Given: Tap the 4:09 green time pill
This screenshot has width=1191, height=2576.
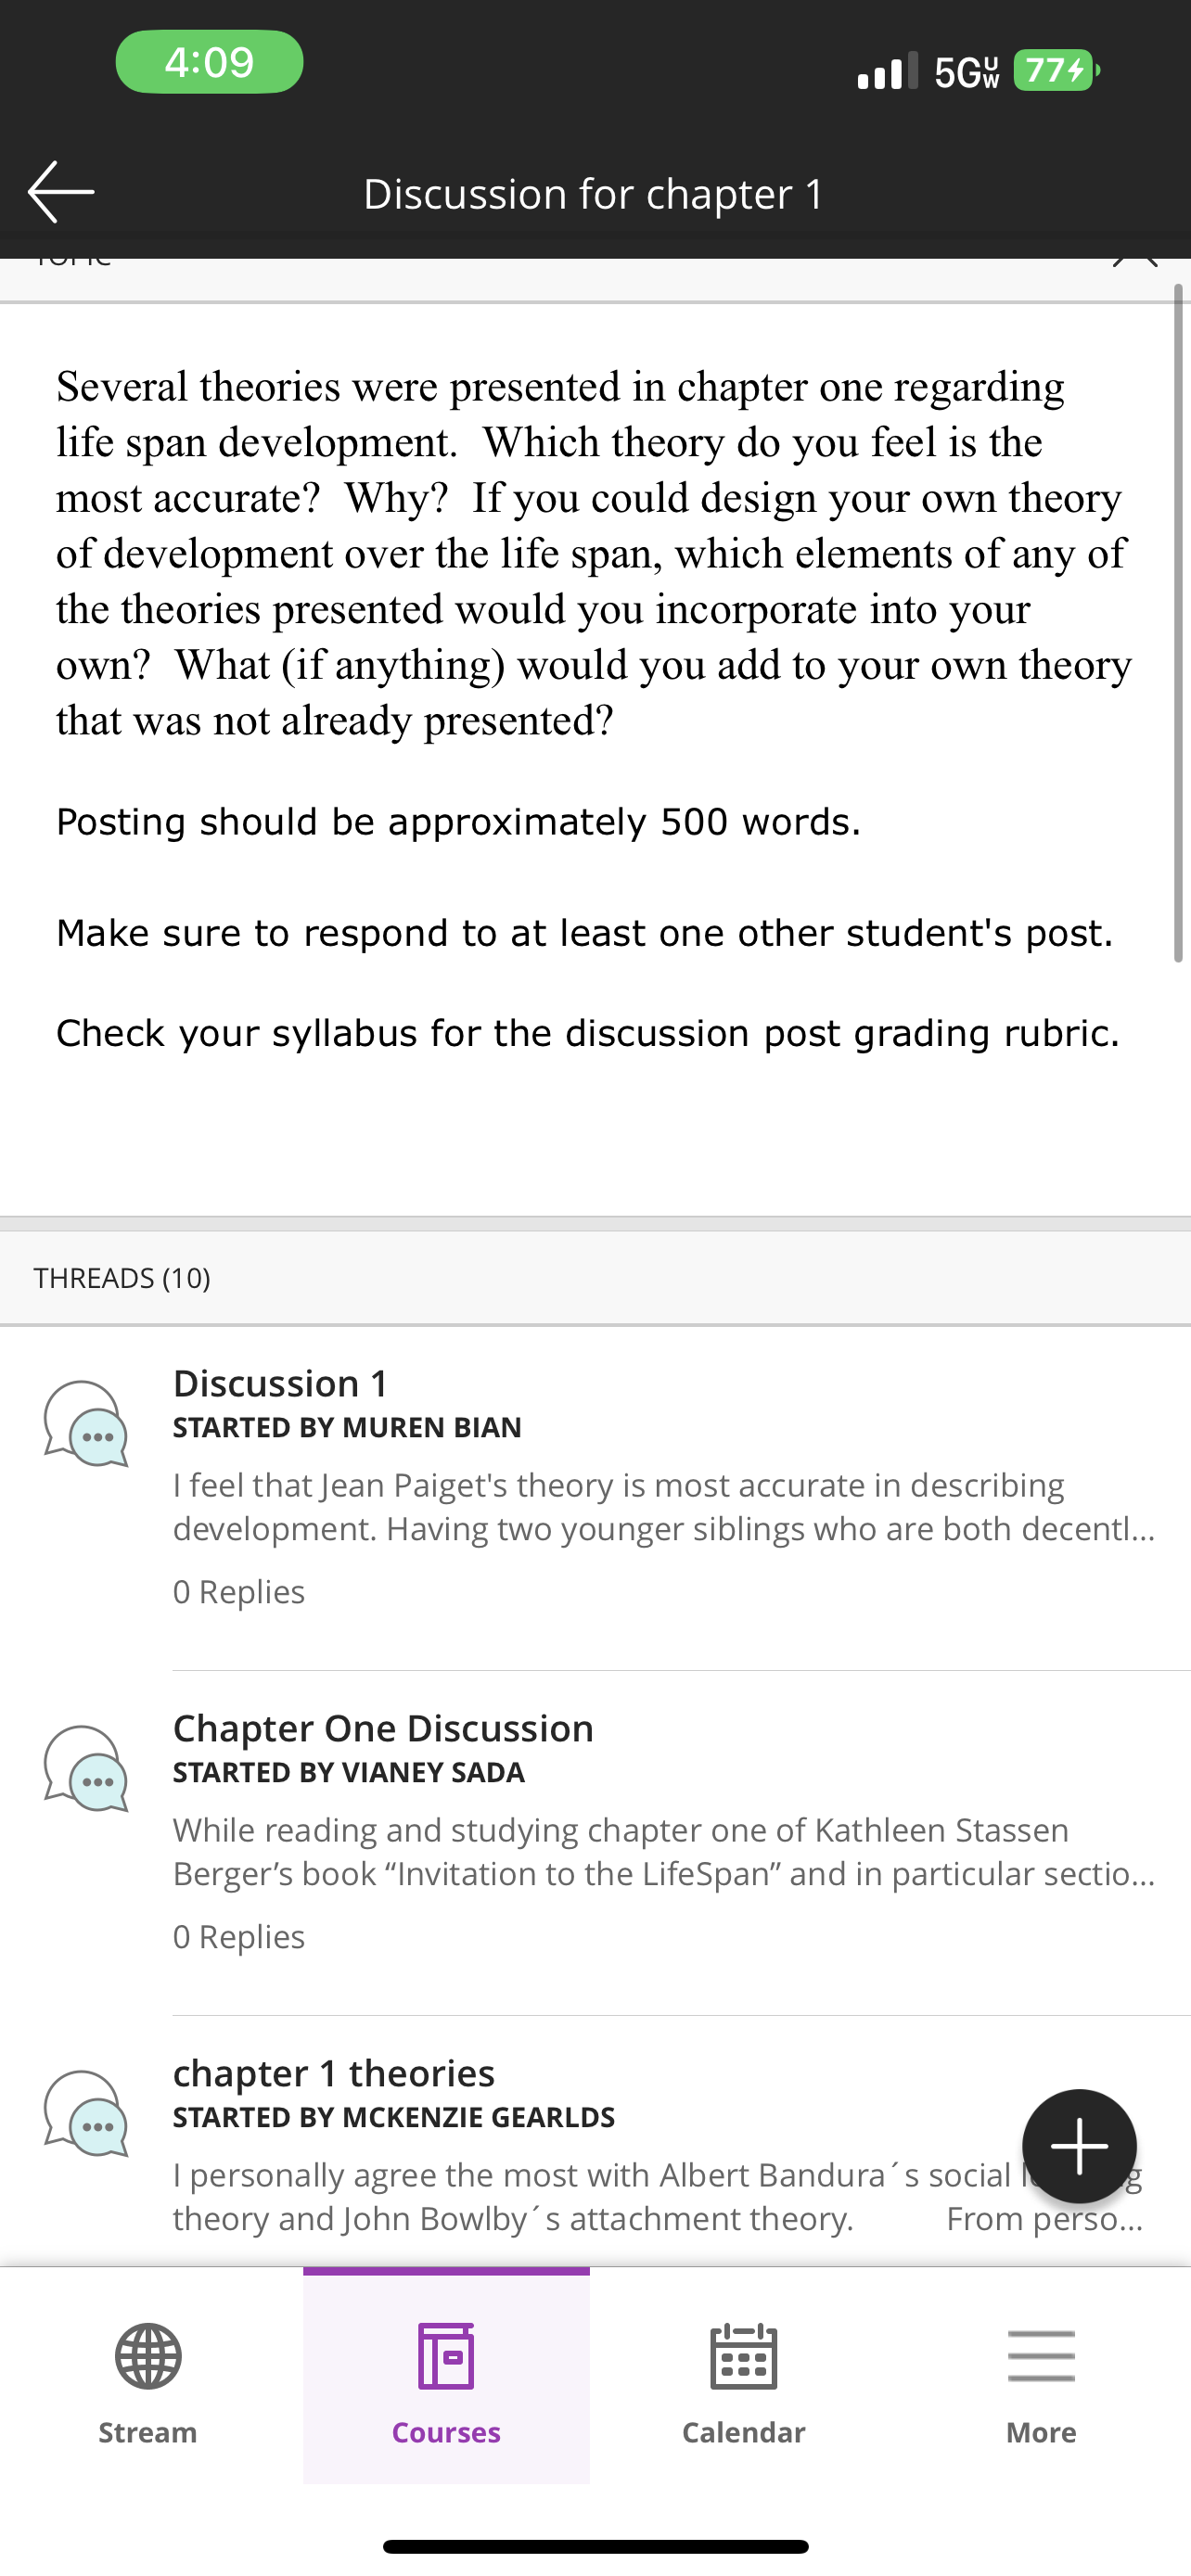Looking at the screenshot, I should pyautogui.click(x=209, y=62).
